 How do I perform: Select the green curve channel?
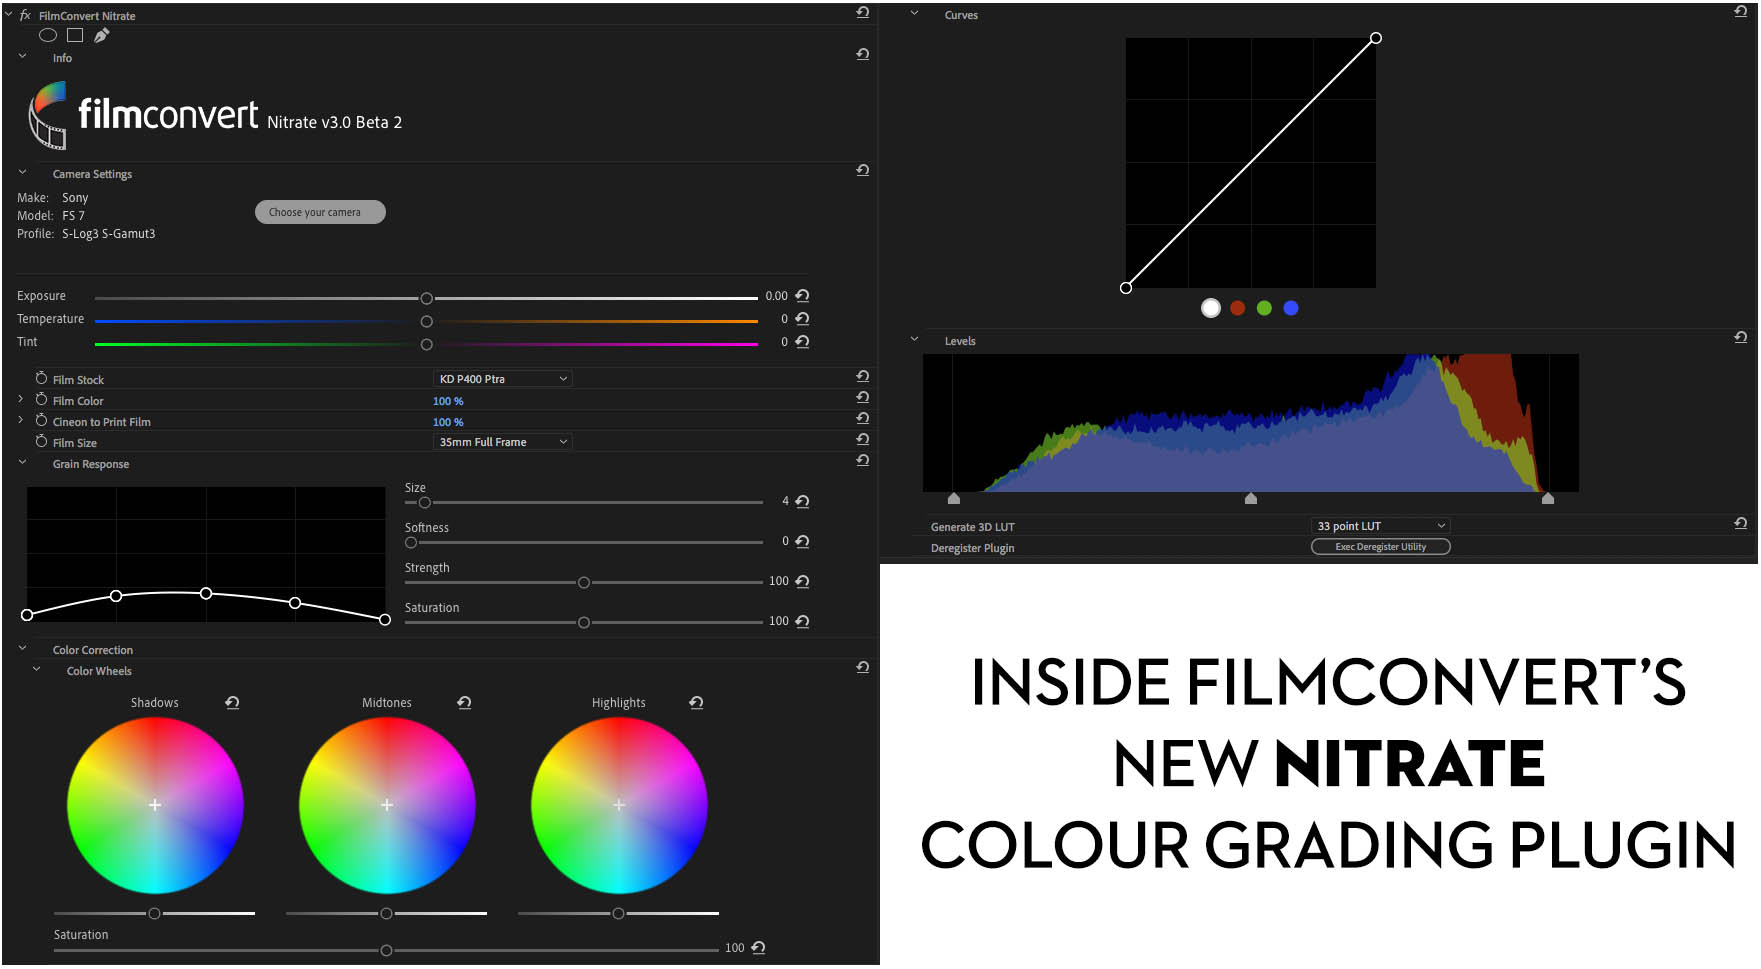[1264, 308]
